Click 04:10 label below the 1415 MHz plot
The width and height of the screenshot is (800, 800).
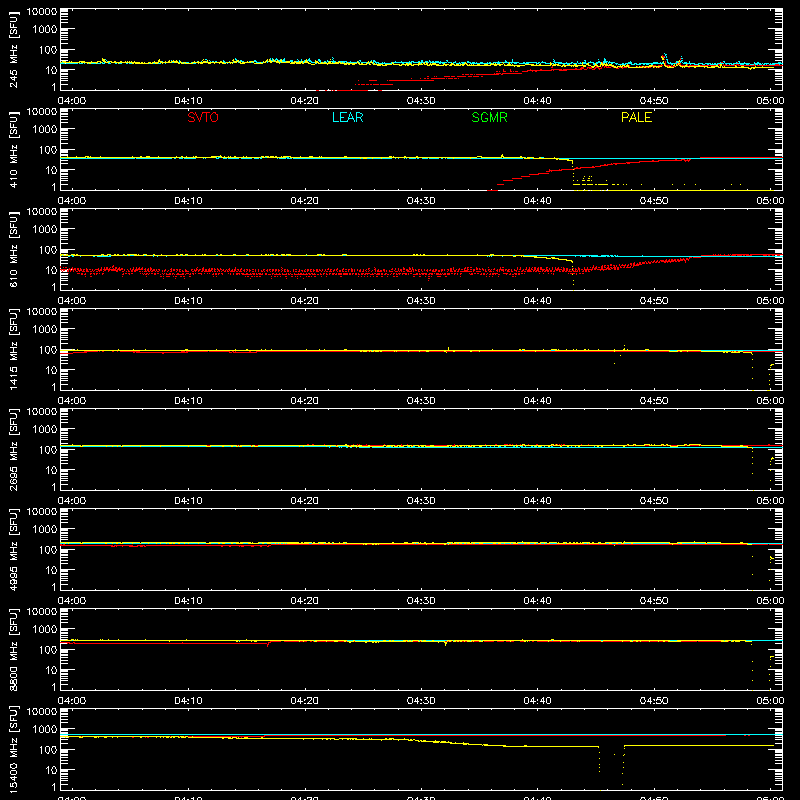tap(188, 401)
